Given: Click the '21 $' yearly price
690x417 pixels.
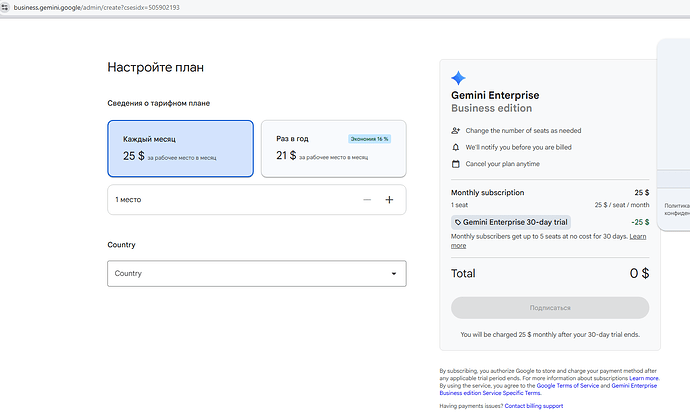Looking at the screenshot, I should point(286,155).
